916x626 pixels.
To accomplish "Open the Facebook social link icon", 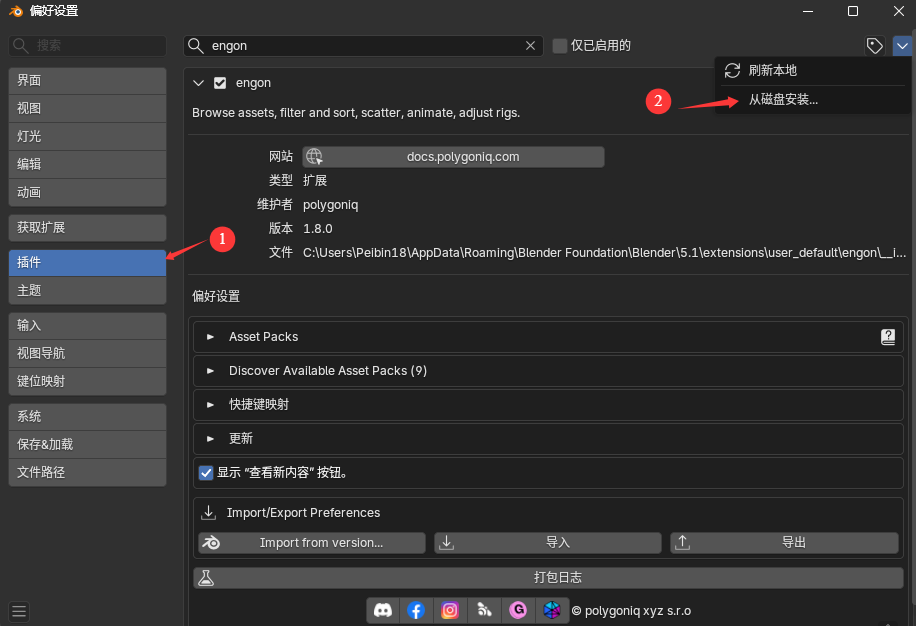I will point(416,610).
